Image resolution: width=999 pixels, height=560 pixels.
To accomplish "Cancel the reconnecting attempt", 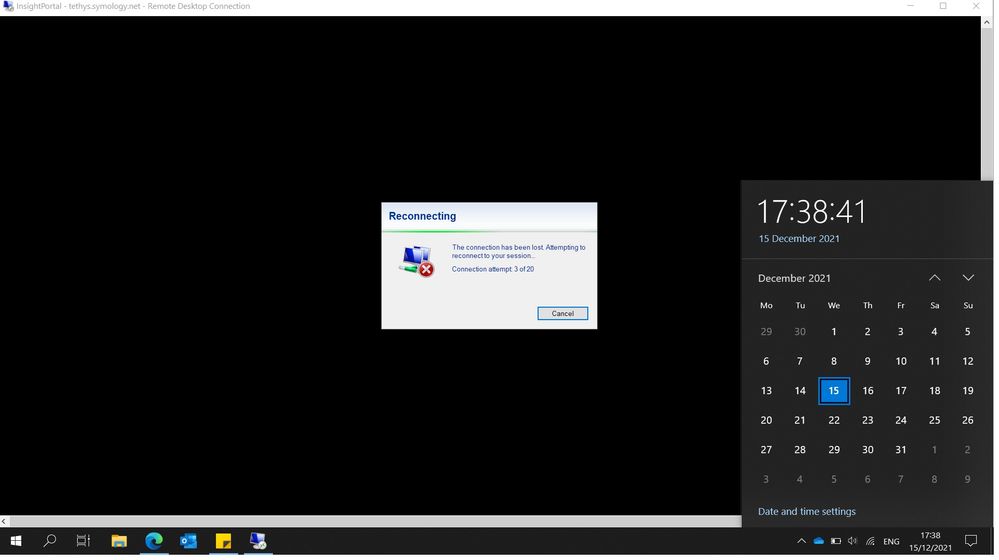I will [563, 313].
